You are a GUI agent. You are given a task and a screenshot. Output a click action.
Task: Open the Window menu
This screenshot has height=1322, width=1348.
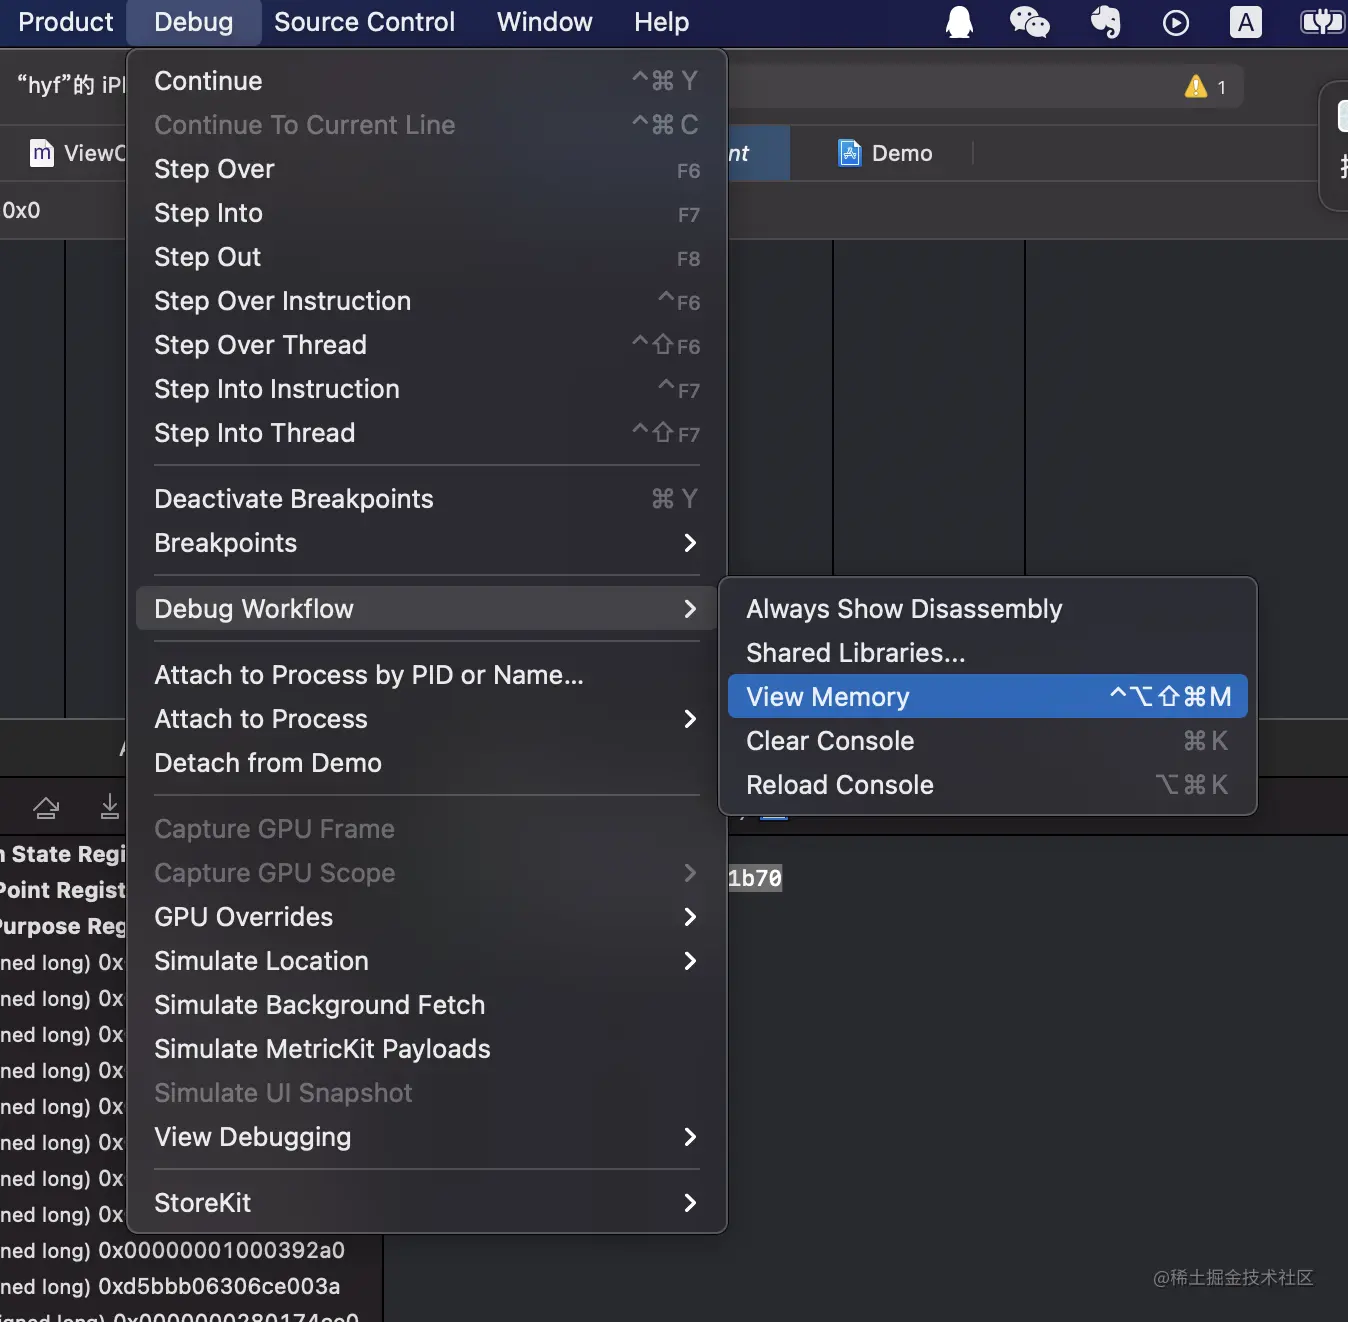544,22
